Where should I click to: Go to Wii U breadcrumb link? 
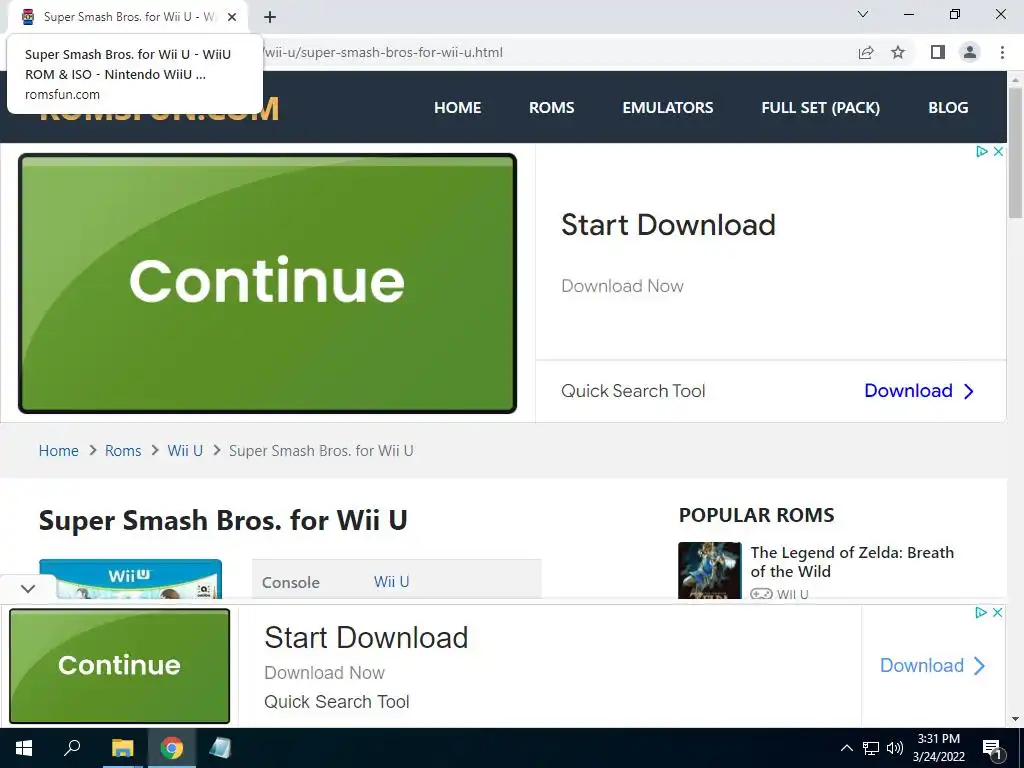185,451
